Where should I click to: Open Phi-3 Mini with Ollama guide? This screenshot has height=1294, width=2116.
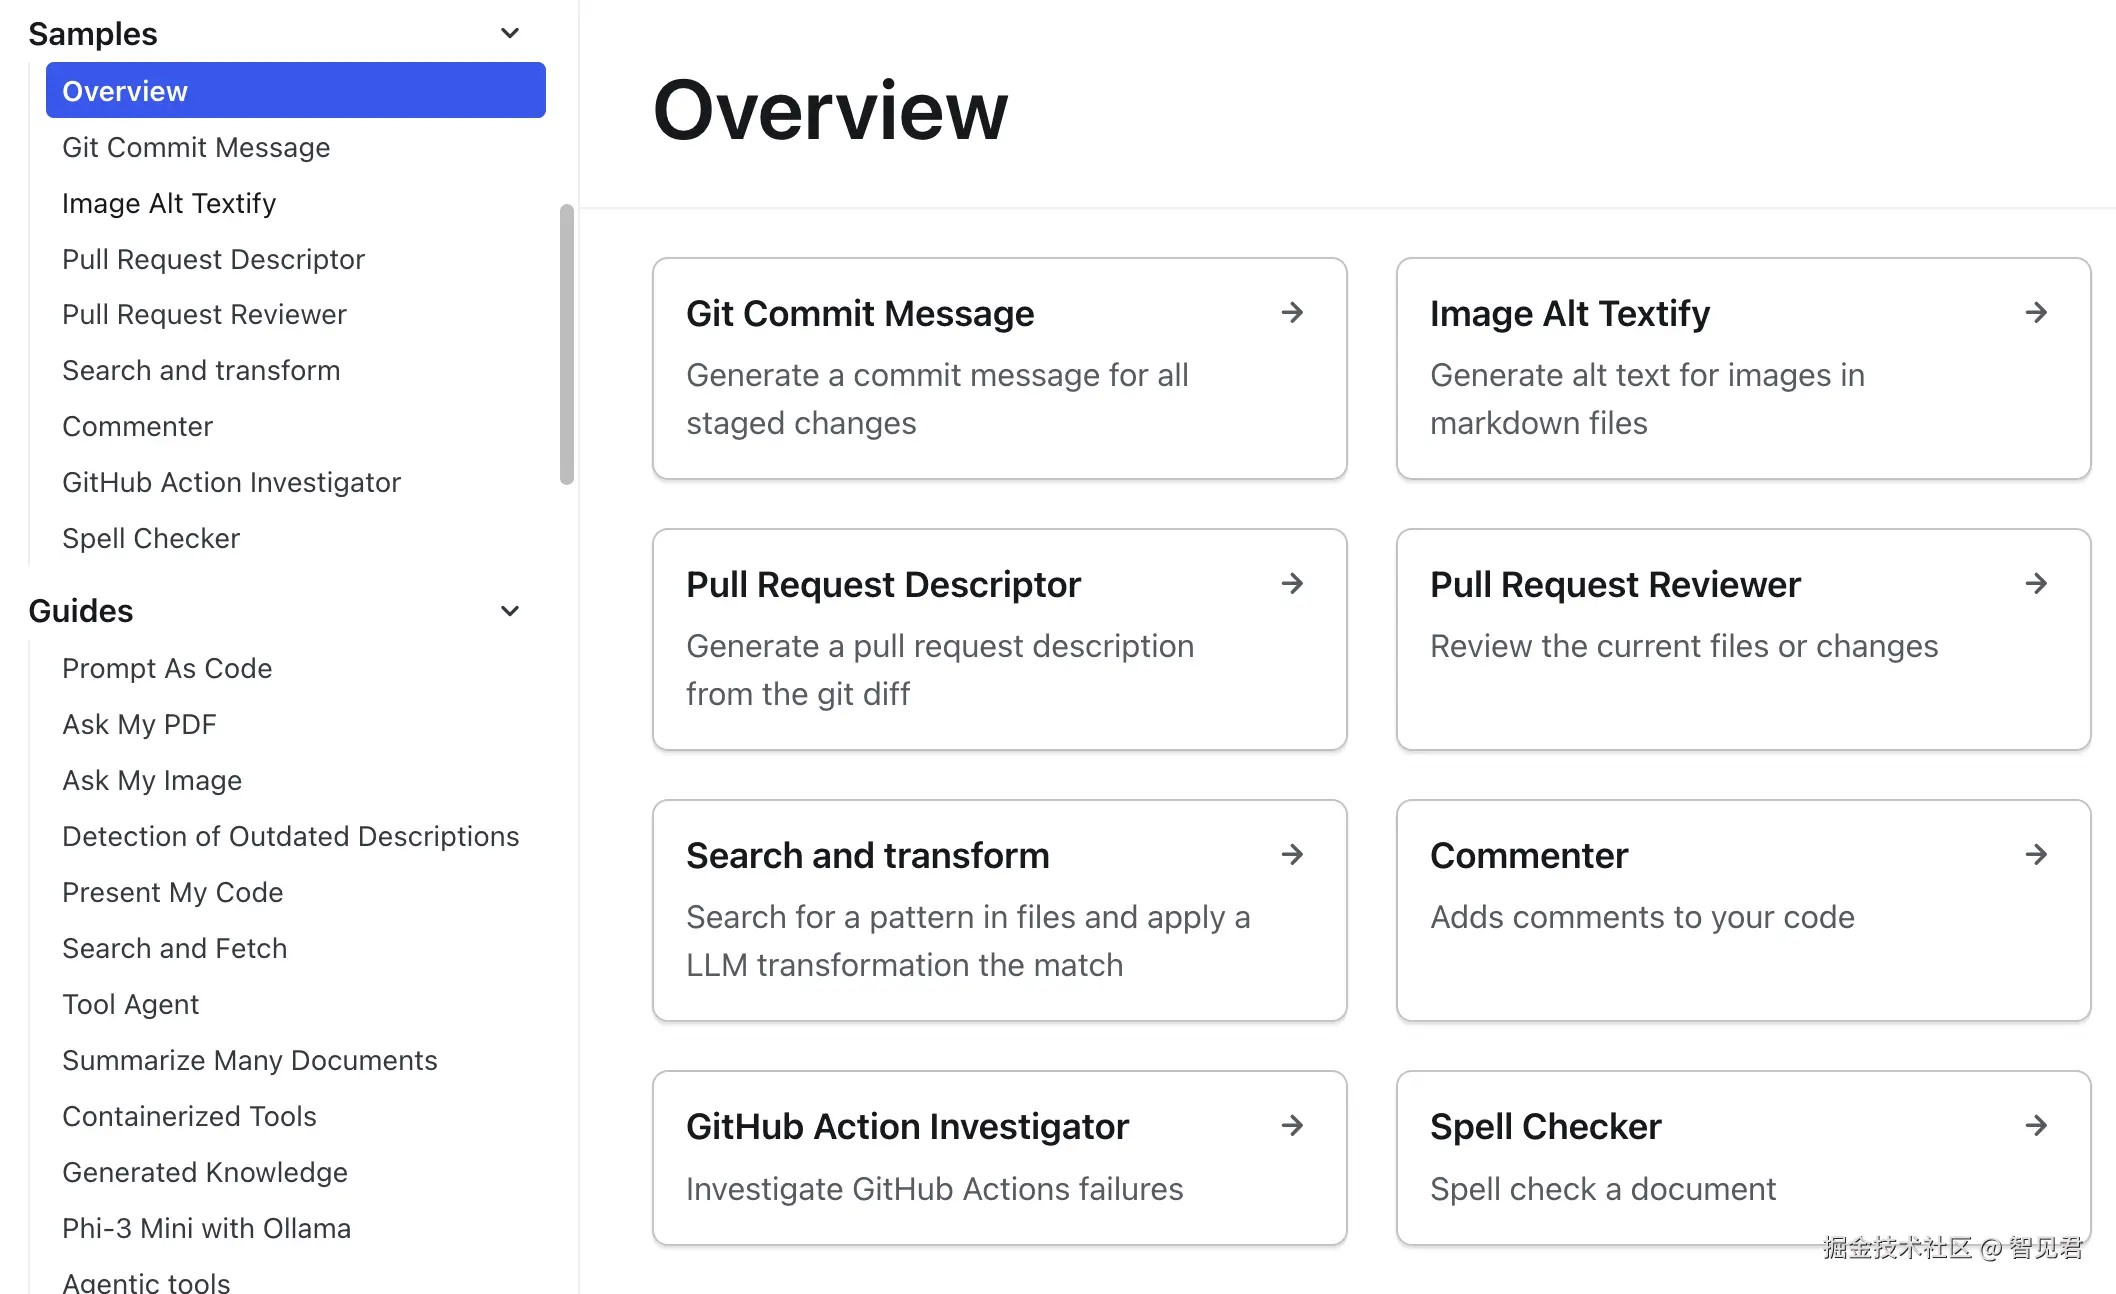206,1228
